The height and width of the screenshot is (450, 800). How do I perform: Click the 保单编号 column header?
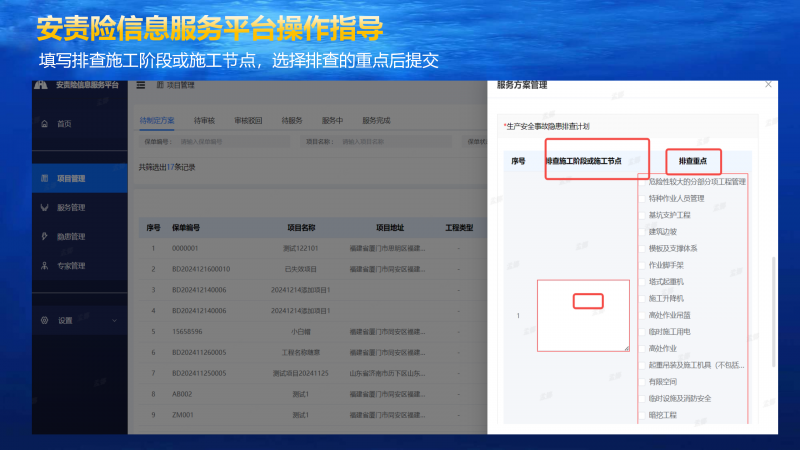click(186, 228)
